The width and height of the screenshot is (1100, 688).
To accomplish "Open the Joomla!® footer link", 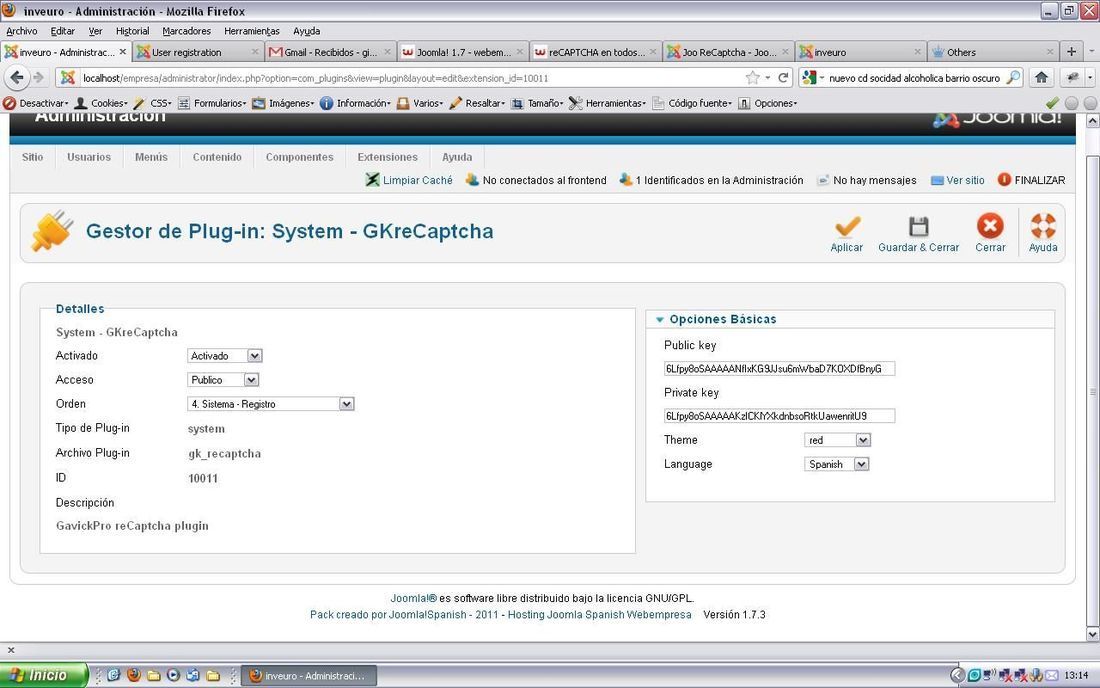I will [x=413, y=598].
